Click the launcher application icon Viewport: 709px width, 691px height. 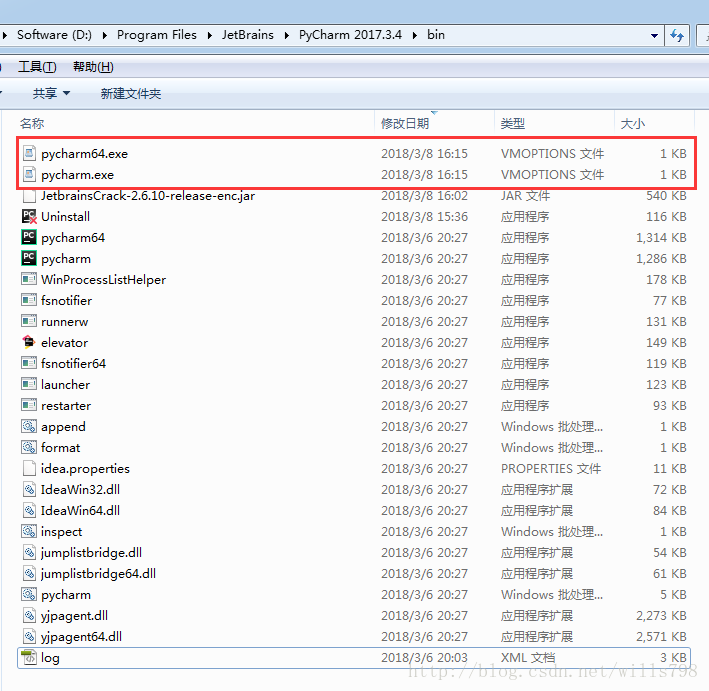29,384
